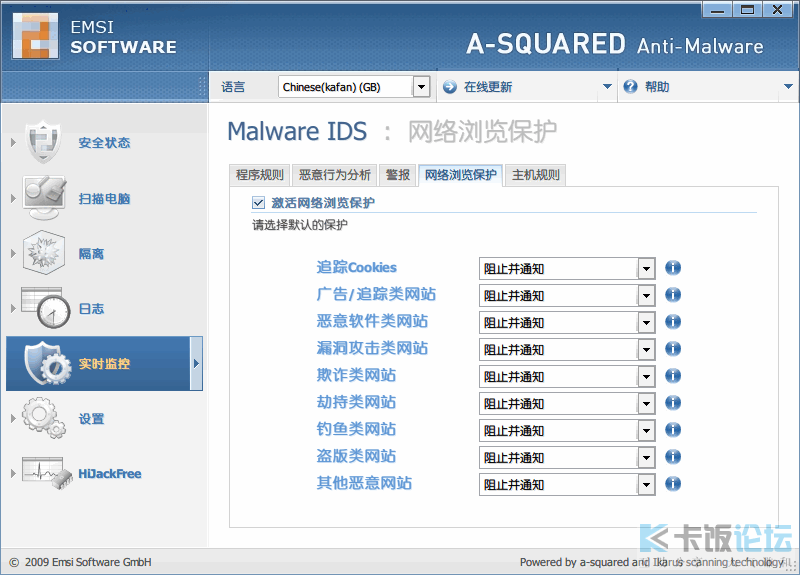The width and height of the screenshot is (800, 575).
Task: Expand arrow beside 设置
Action: tap(13, 419)
